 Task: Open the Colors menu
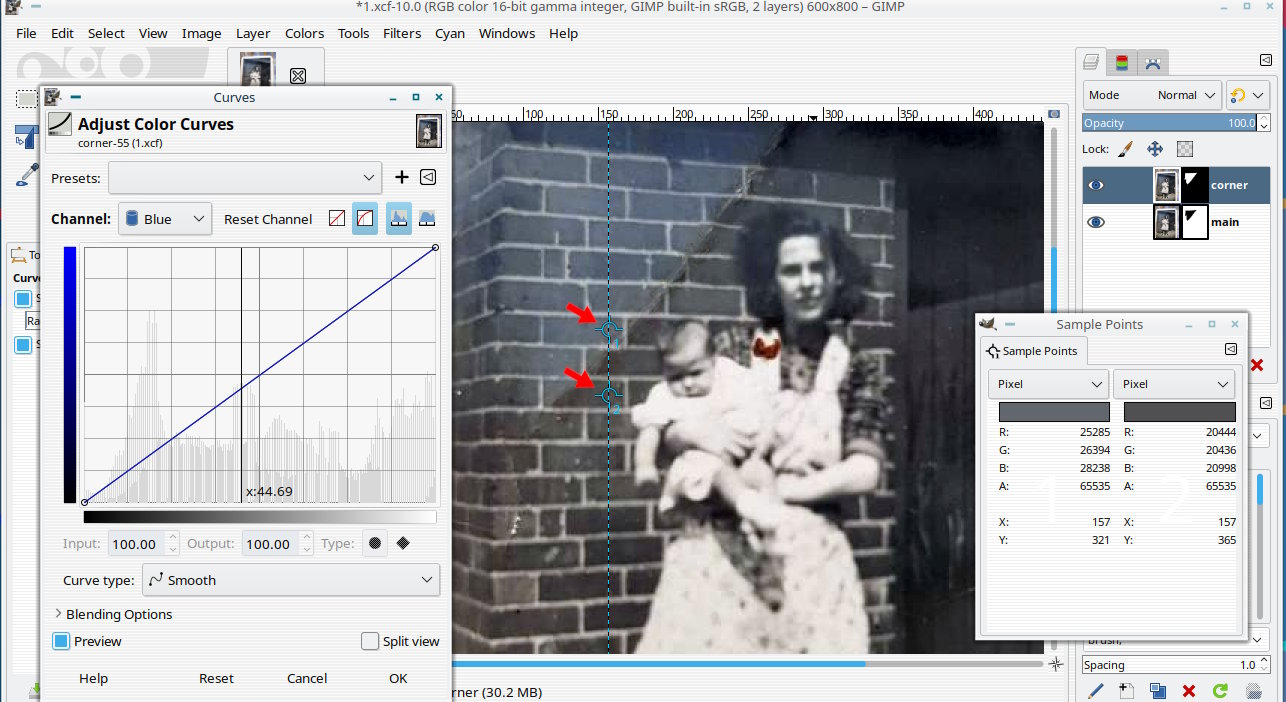pos(304,33)
